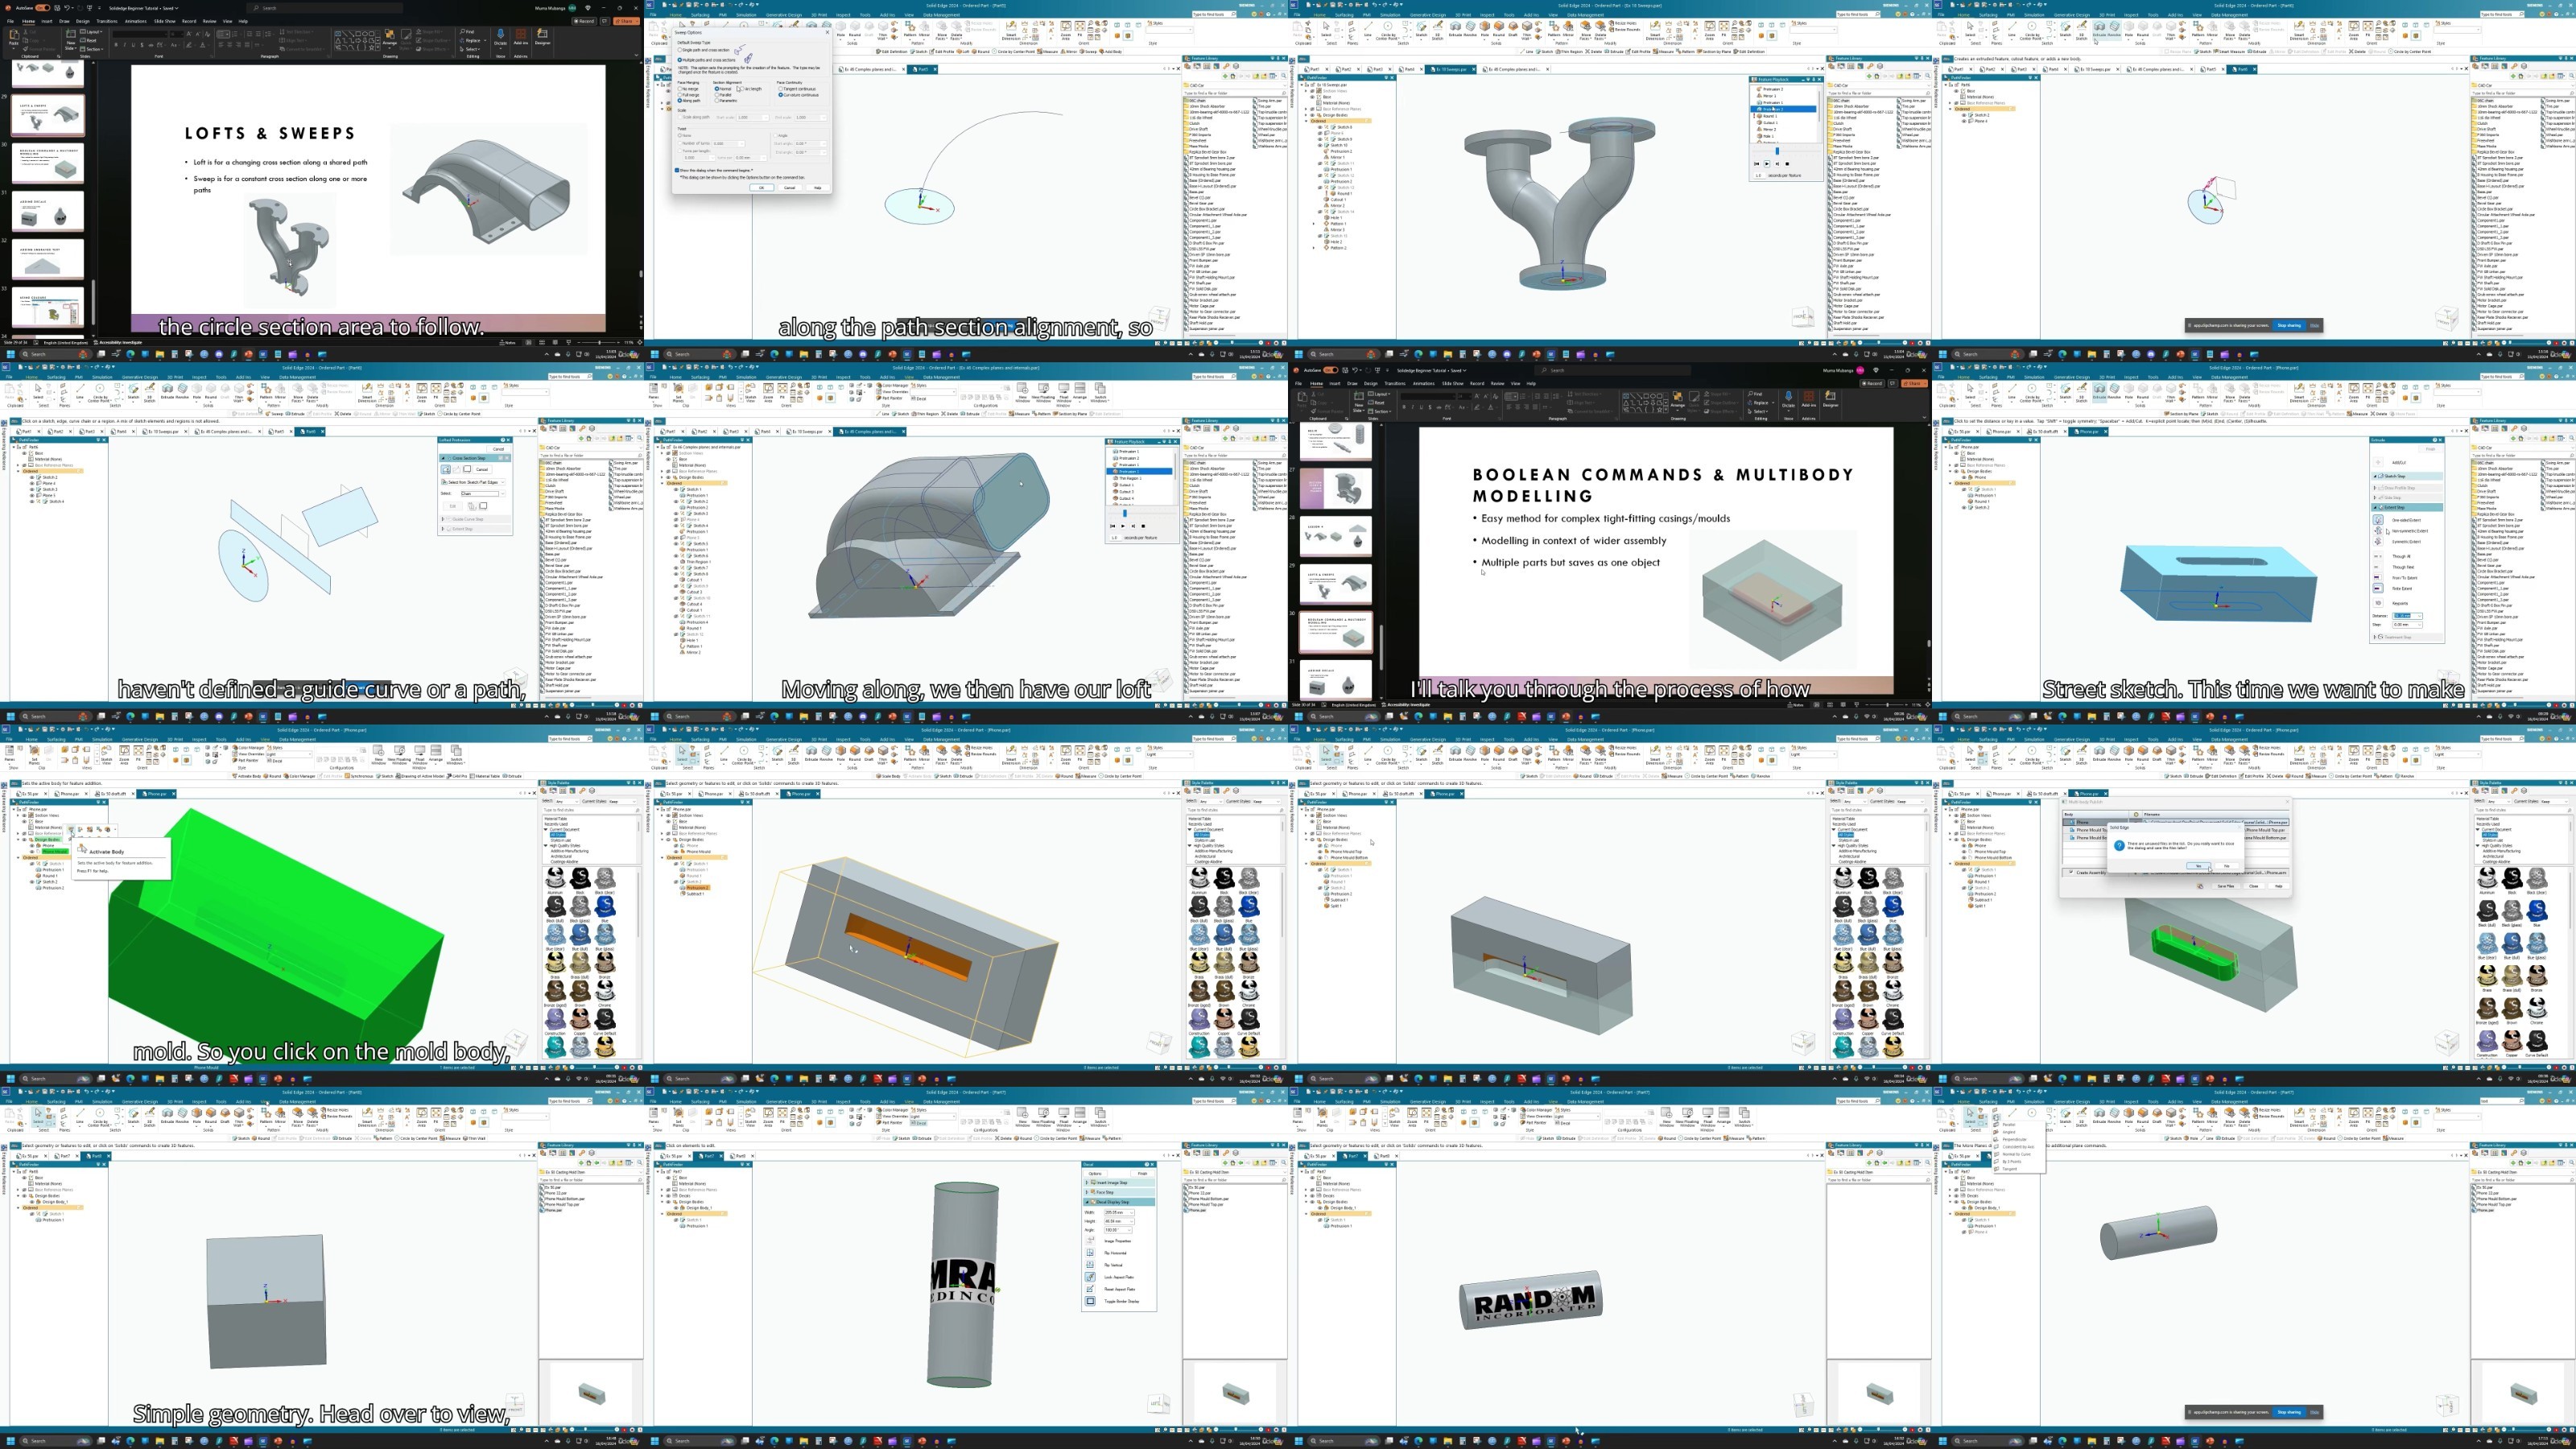Open the Select dropdown in Lofts & Sweeps PowerPoint
Image resolution: width=2576 pixels, height=1449 pixels.
tap(470, 49)
